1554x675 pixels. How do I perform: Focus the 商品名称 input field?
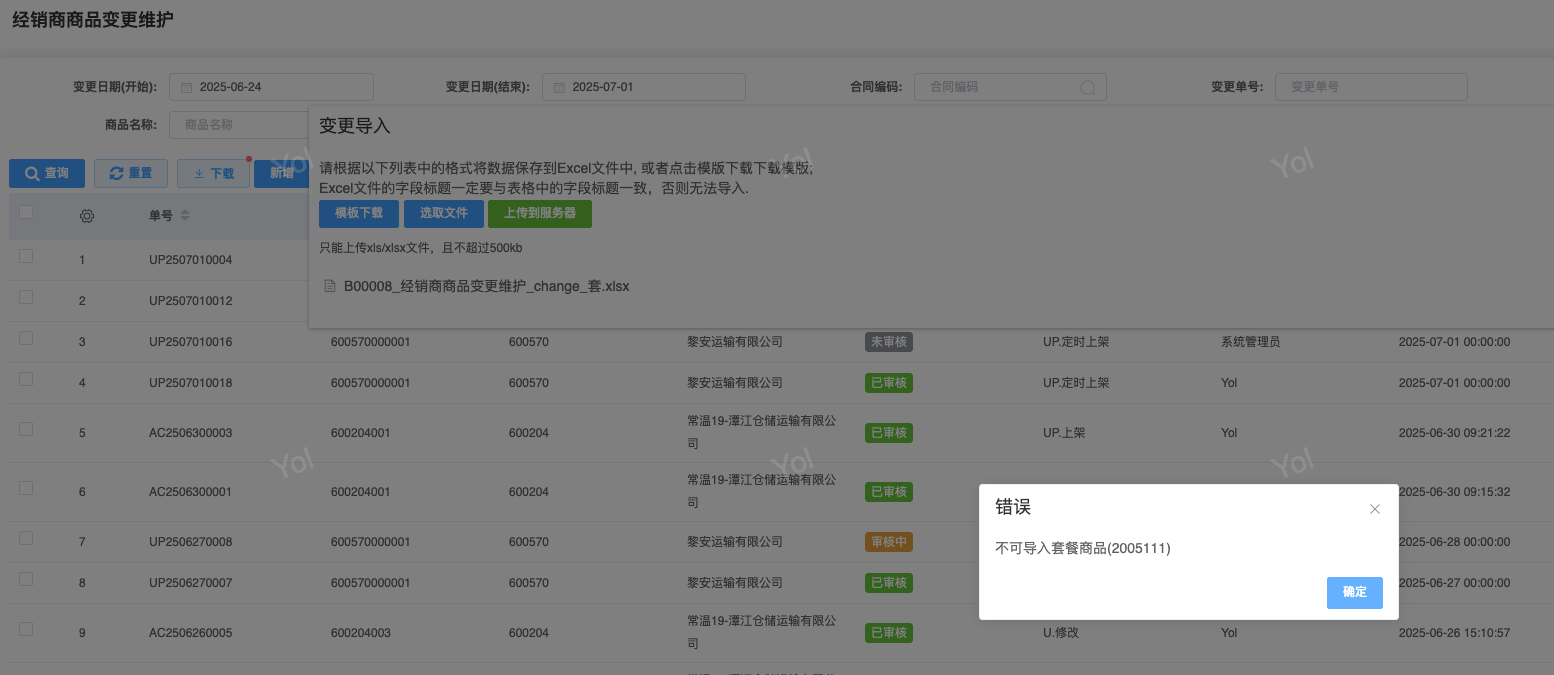pyautogui.click(x=240, y=125)
